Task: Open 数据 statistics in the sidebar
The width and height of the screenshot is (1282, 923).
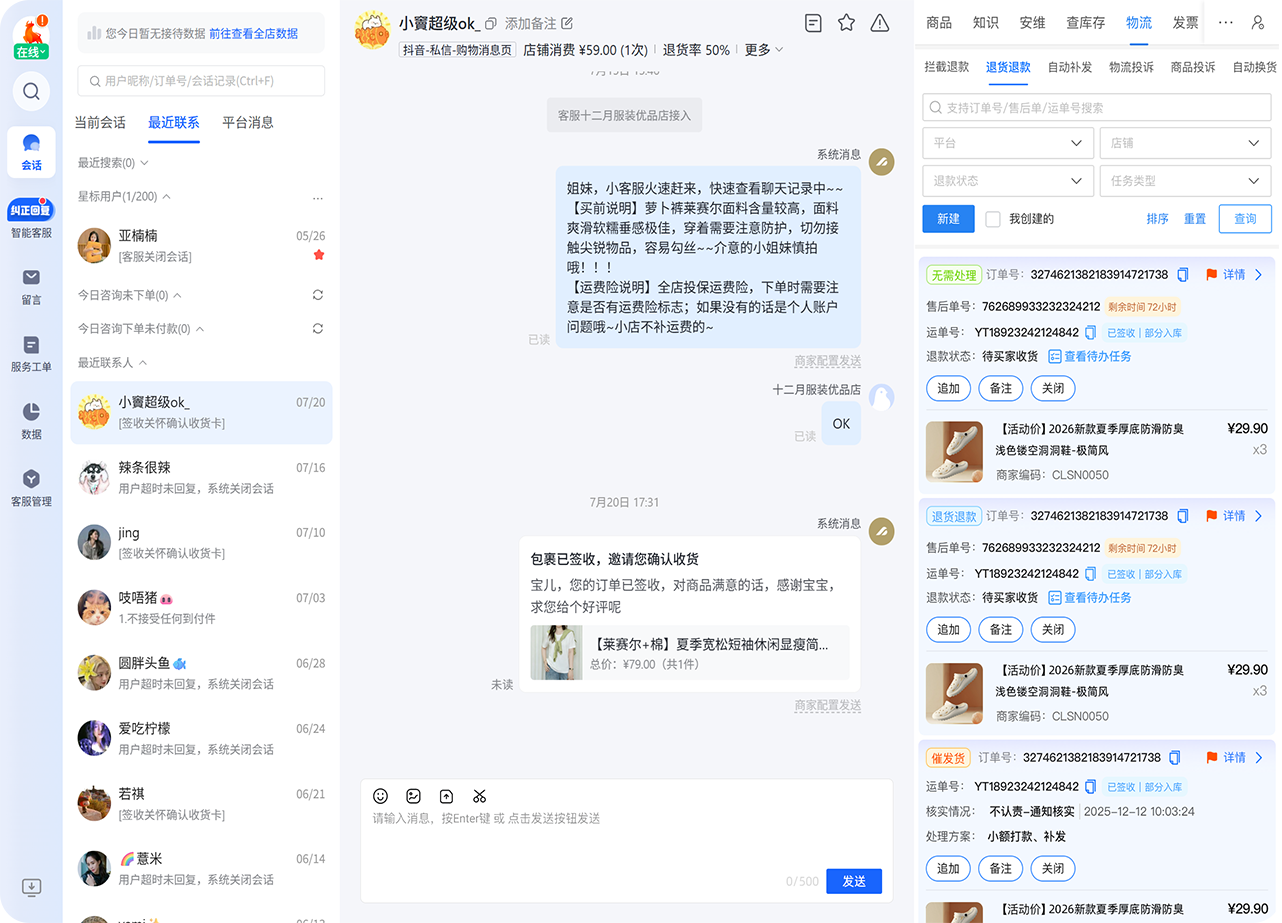Action: [x=31, y=421]
